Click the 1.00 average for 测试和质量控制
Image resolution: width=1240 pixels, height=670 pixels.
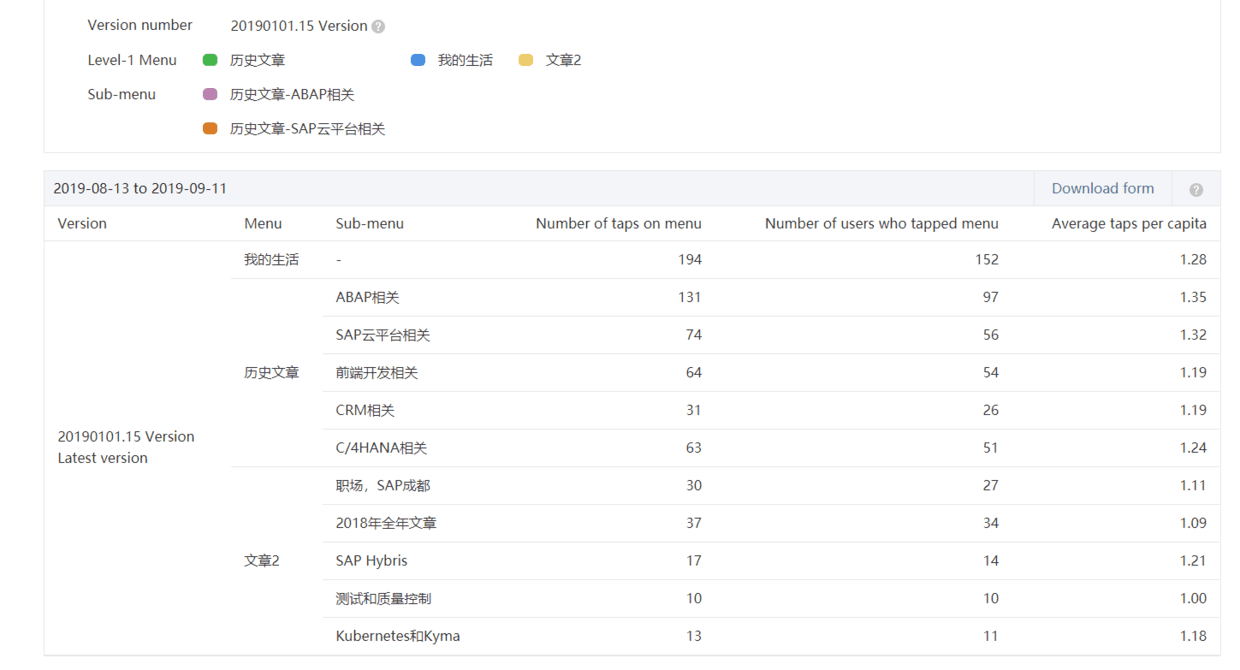(1193, 598)
